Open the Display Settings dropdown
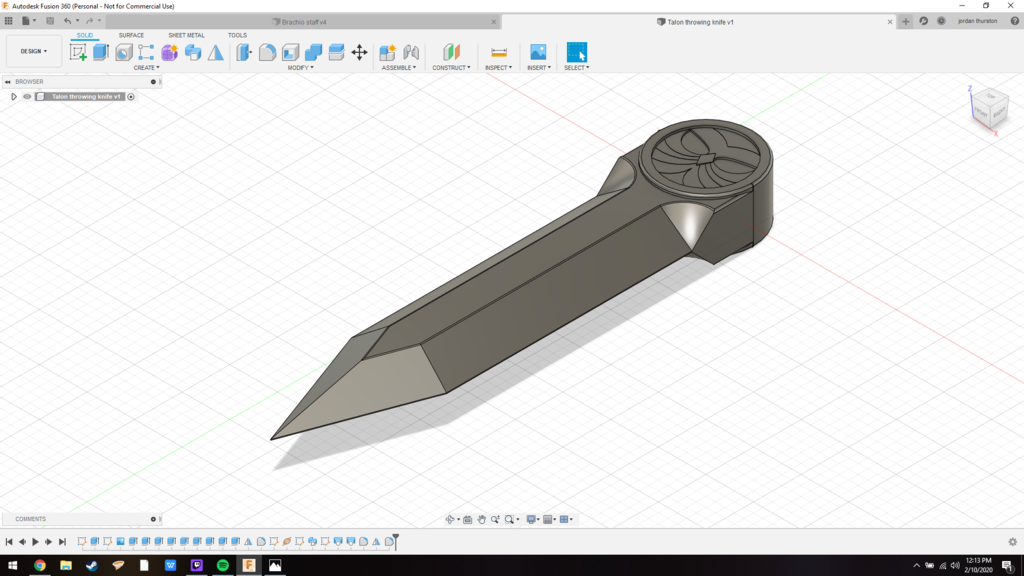This screenshot has height=576, width=1024. 533,519
